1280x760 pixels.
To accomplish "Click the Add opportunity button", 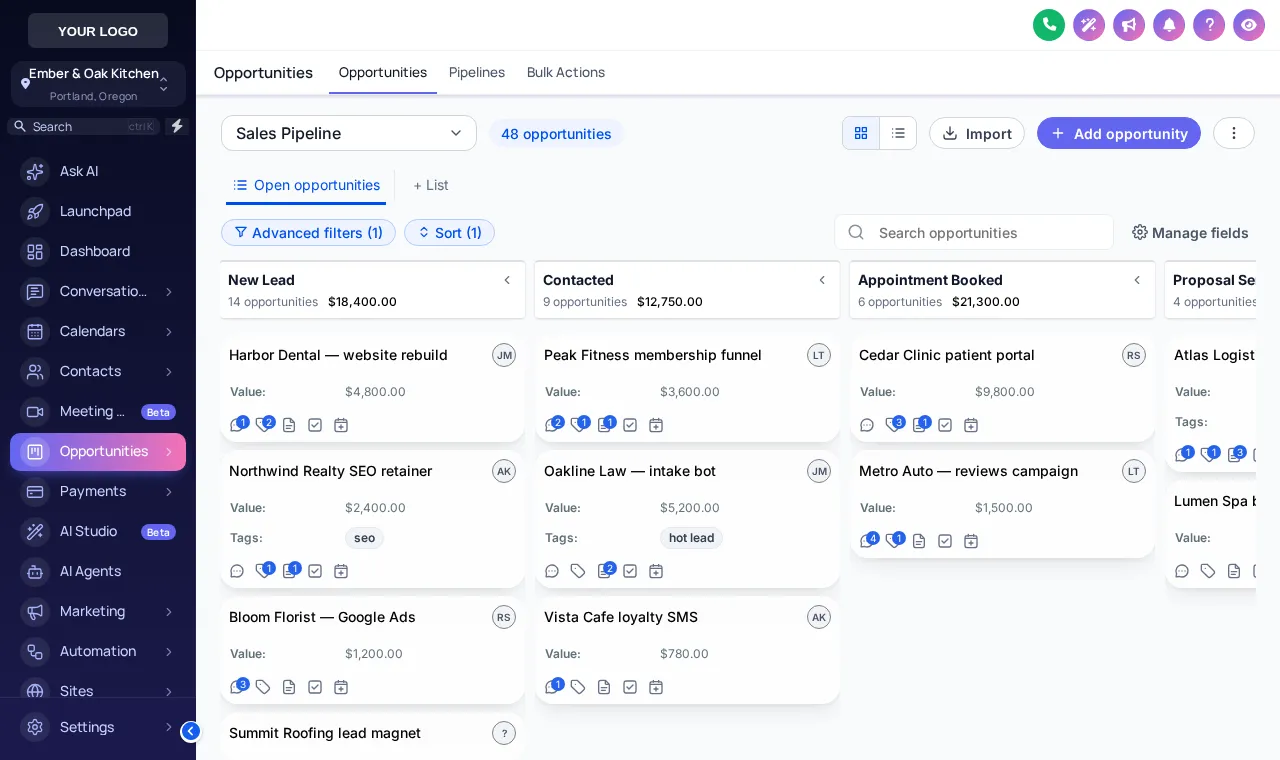I will pos(1119,133).
